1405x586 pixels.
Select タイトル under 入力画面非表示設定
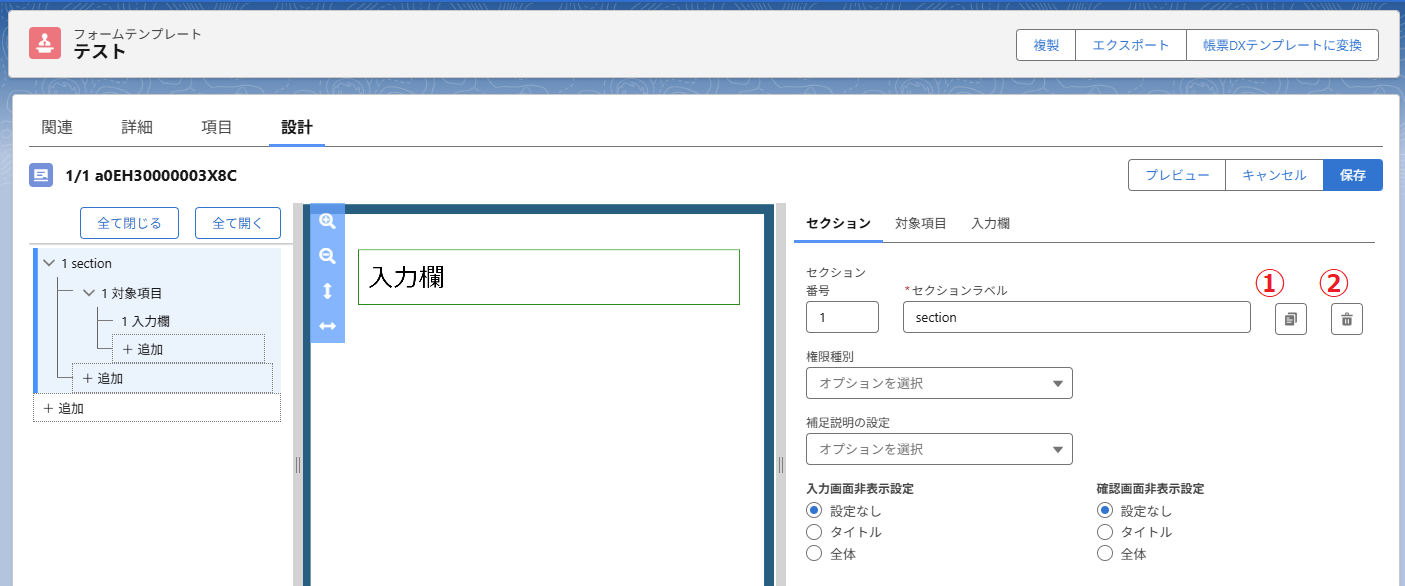pyautogui.click(x=814, y=532)
